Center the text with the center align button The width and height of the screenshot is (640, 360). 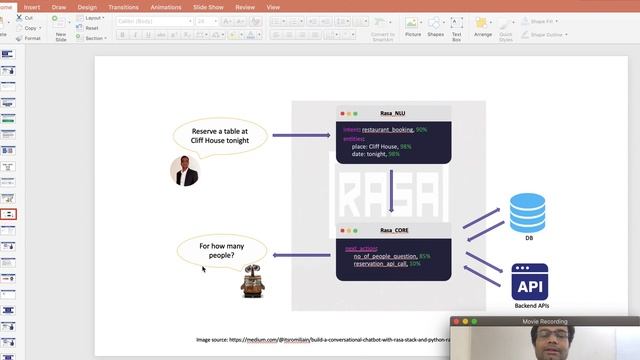click(289, 36)
